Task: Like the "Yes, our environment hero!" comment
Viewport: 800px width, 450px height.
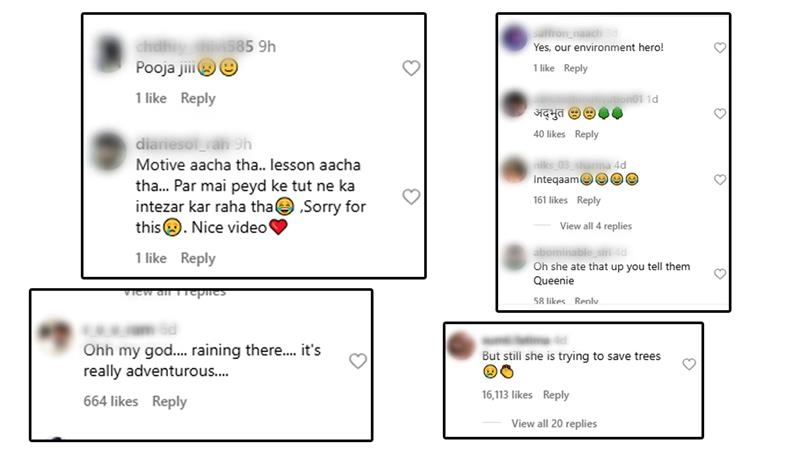Action: (719, 48)
